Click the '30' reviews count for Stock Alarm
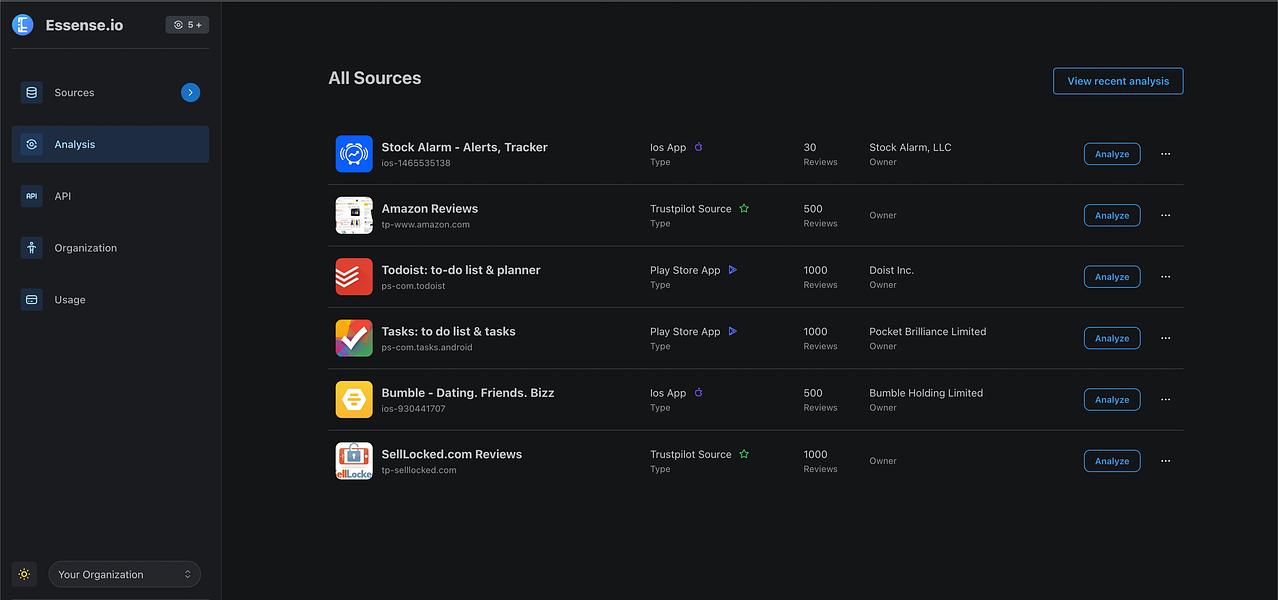Viewport: 1278px width, 600px height. point(810,147)
